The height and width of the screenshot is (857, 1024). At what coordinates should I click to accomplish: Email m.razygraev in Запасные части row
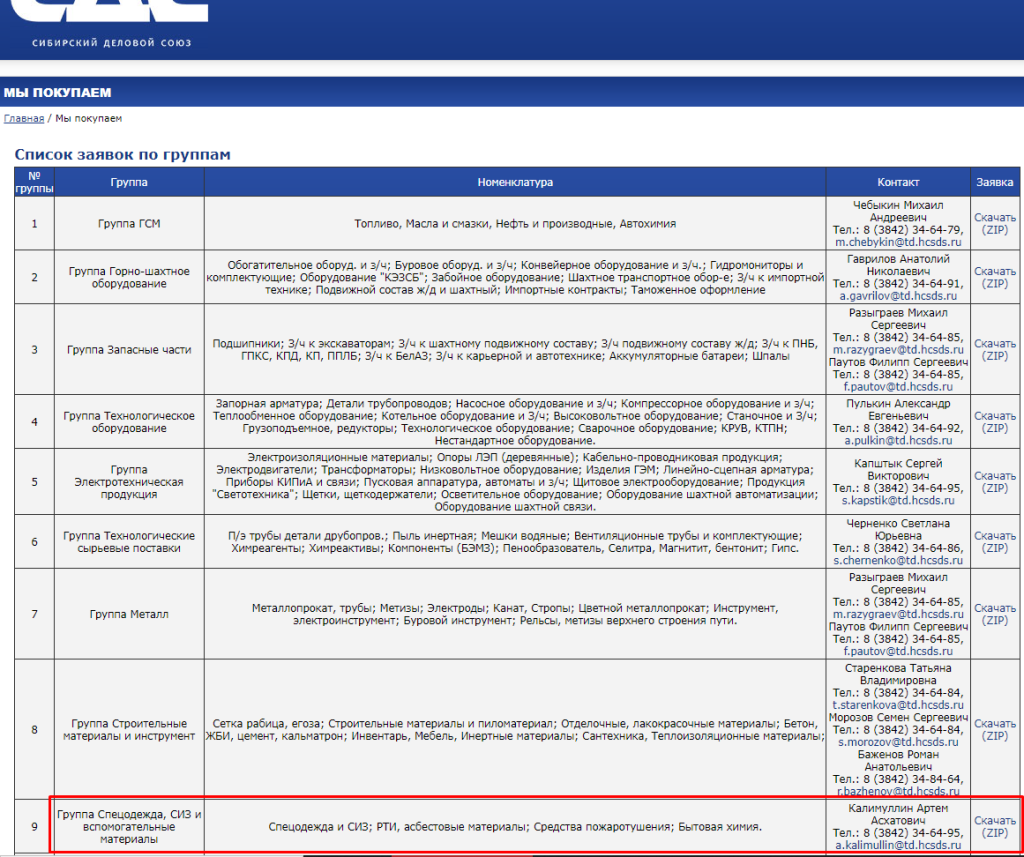tap(898, 349)
